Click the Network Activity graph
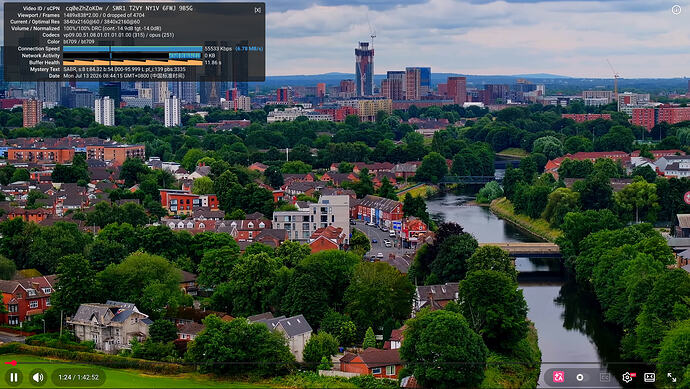 click(x=132, y=56)
